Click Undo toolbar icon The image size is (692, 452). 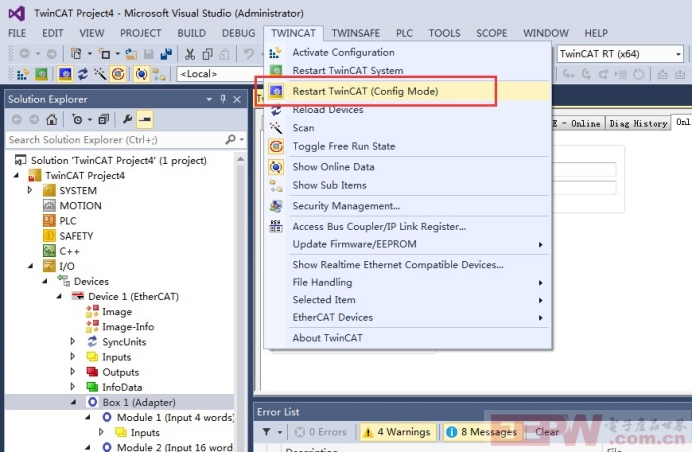[x=249, y=54]
